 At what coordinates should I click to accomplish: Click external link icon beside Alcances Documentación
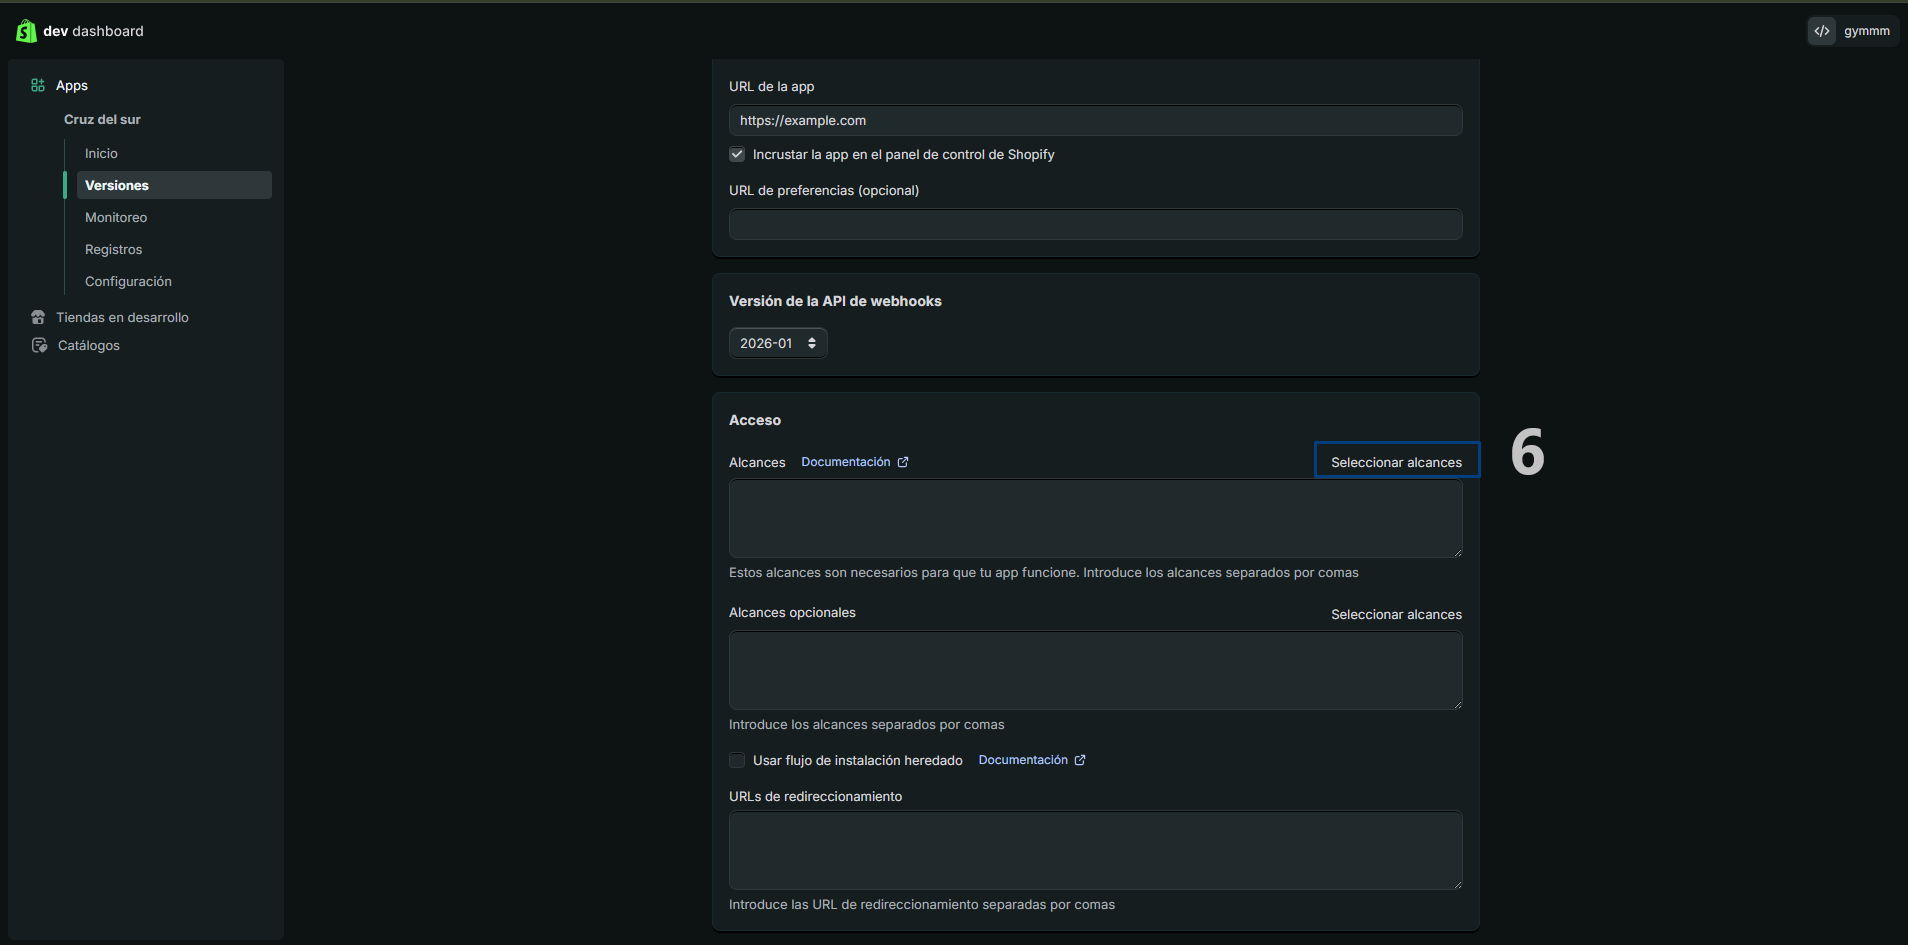[x=903, y=462]
